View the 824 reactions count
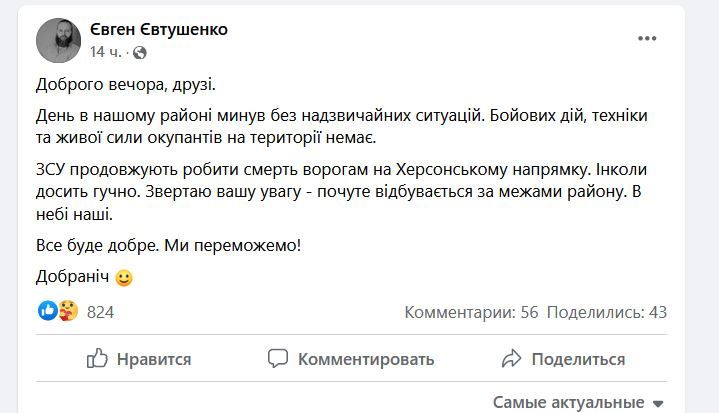 click(x=100, y=312)
